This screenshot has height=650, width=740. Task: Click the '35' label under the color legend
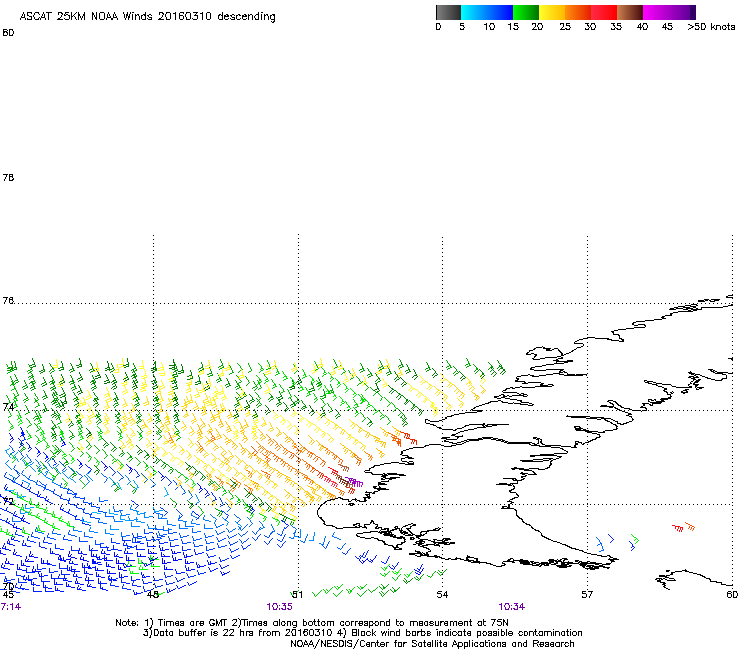click(x=616, y=27)
